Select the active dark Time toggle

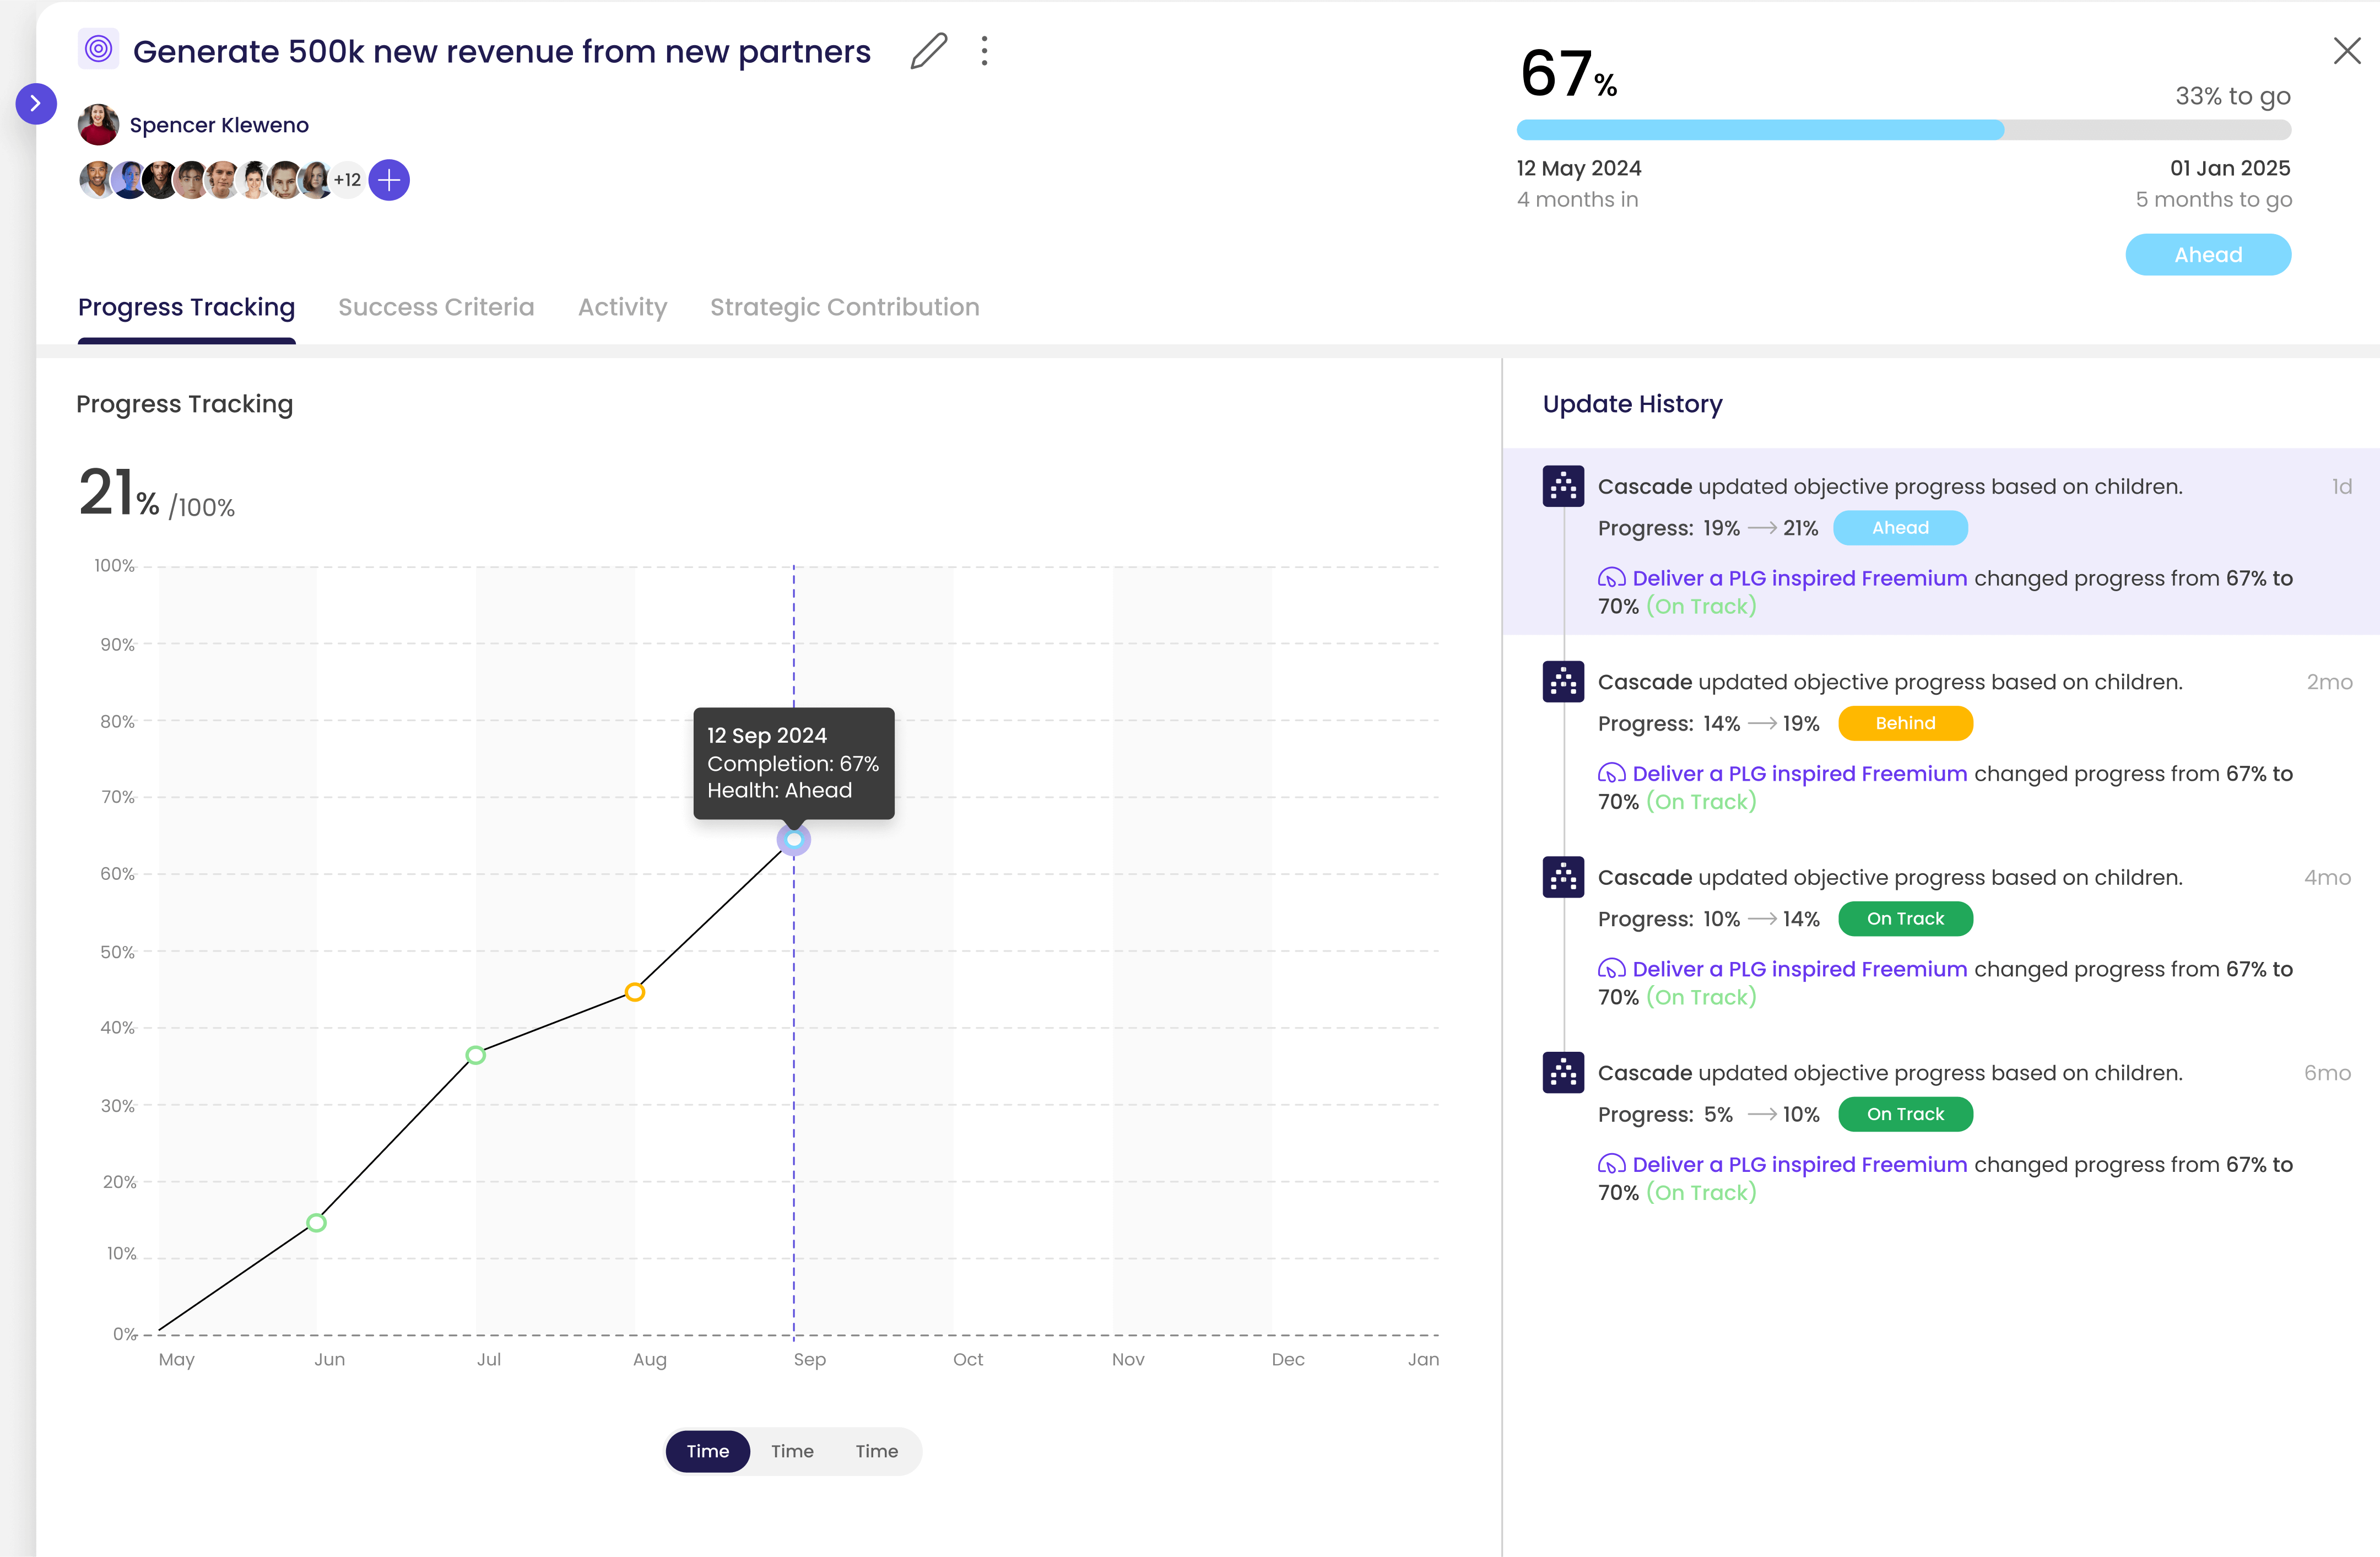pos(707,1451)
